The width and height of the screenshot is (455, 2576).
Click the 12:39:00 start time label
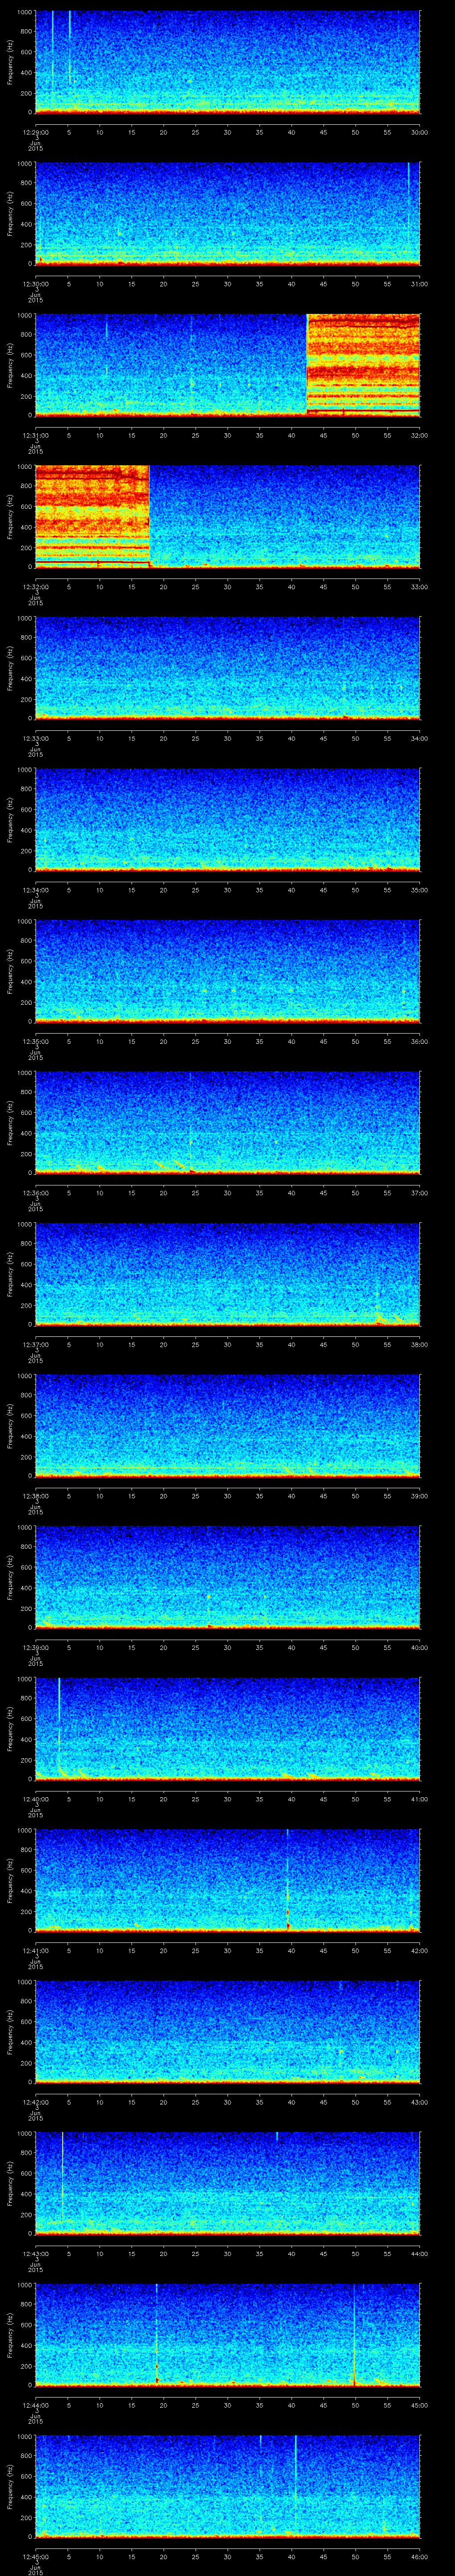[x=35, y=1647]
